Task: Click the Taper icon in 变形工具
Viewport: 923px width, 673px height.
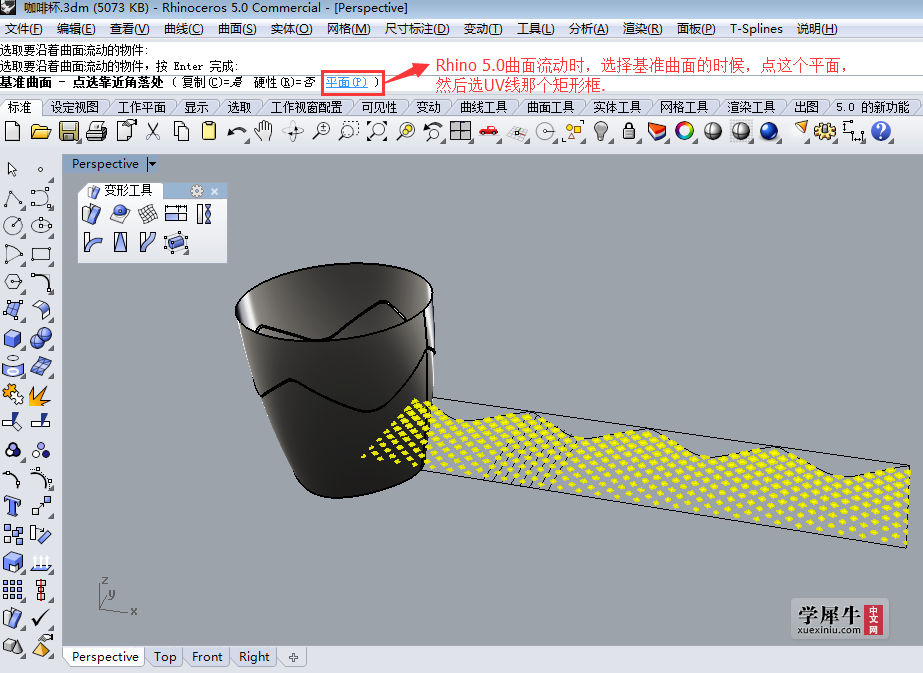Action: pyautogui.click(x=120, y=242)
